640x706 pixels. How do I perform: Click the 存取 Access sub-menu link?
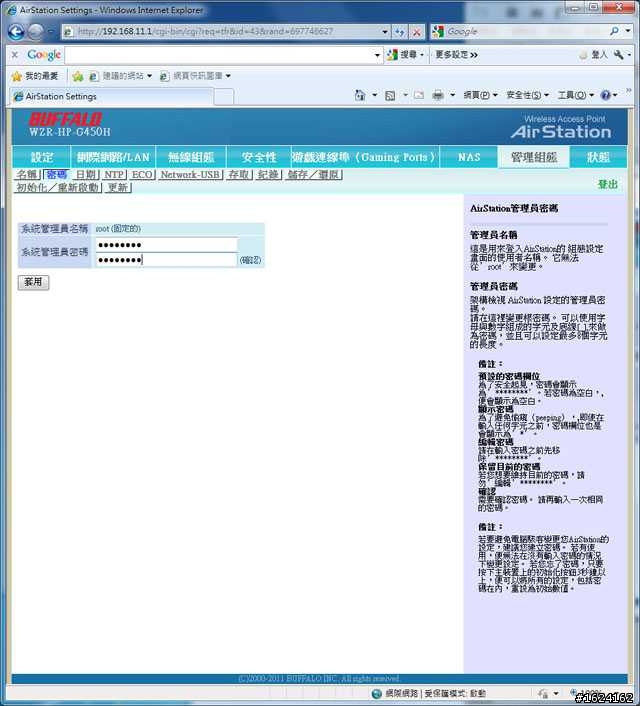pos(239,175)
